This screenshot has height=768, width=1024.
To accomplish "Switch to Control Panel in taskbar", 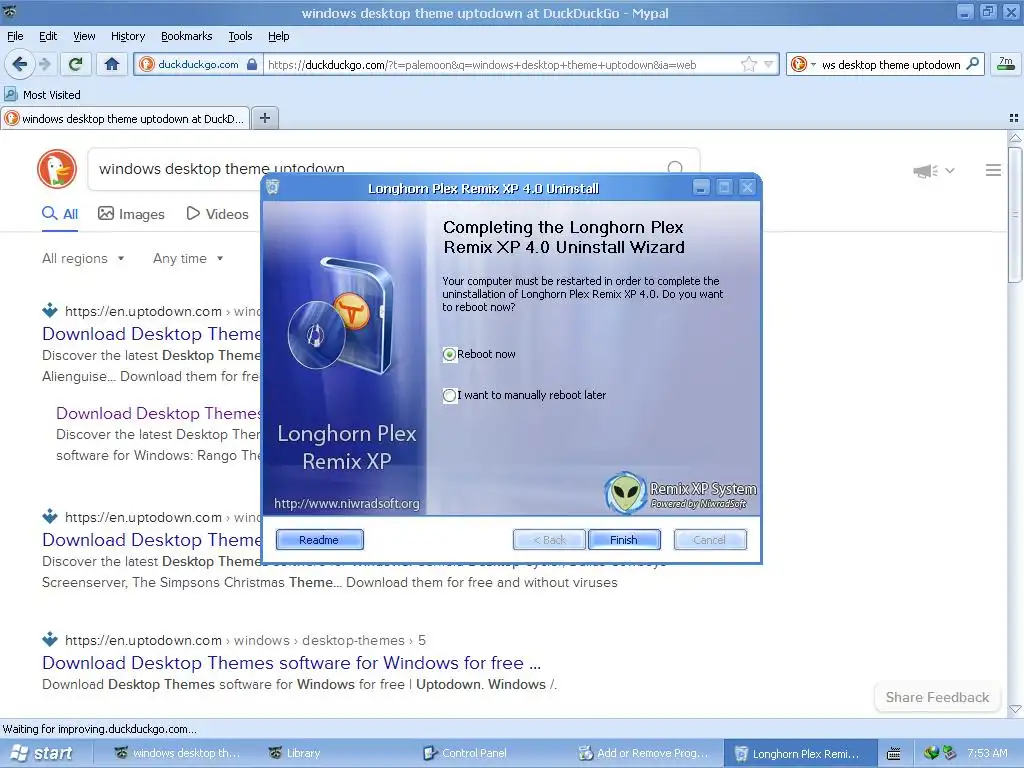I will point(465,753).
